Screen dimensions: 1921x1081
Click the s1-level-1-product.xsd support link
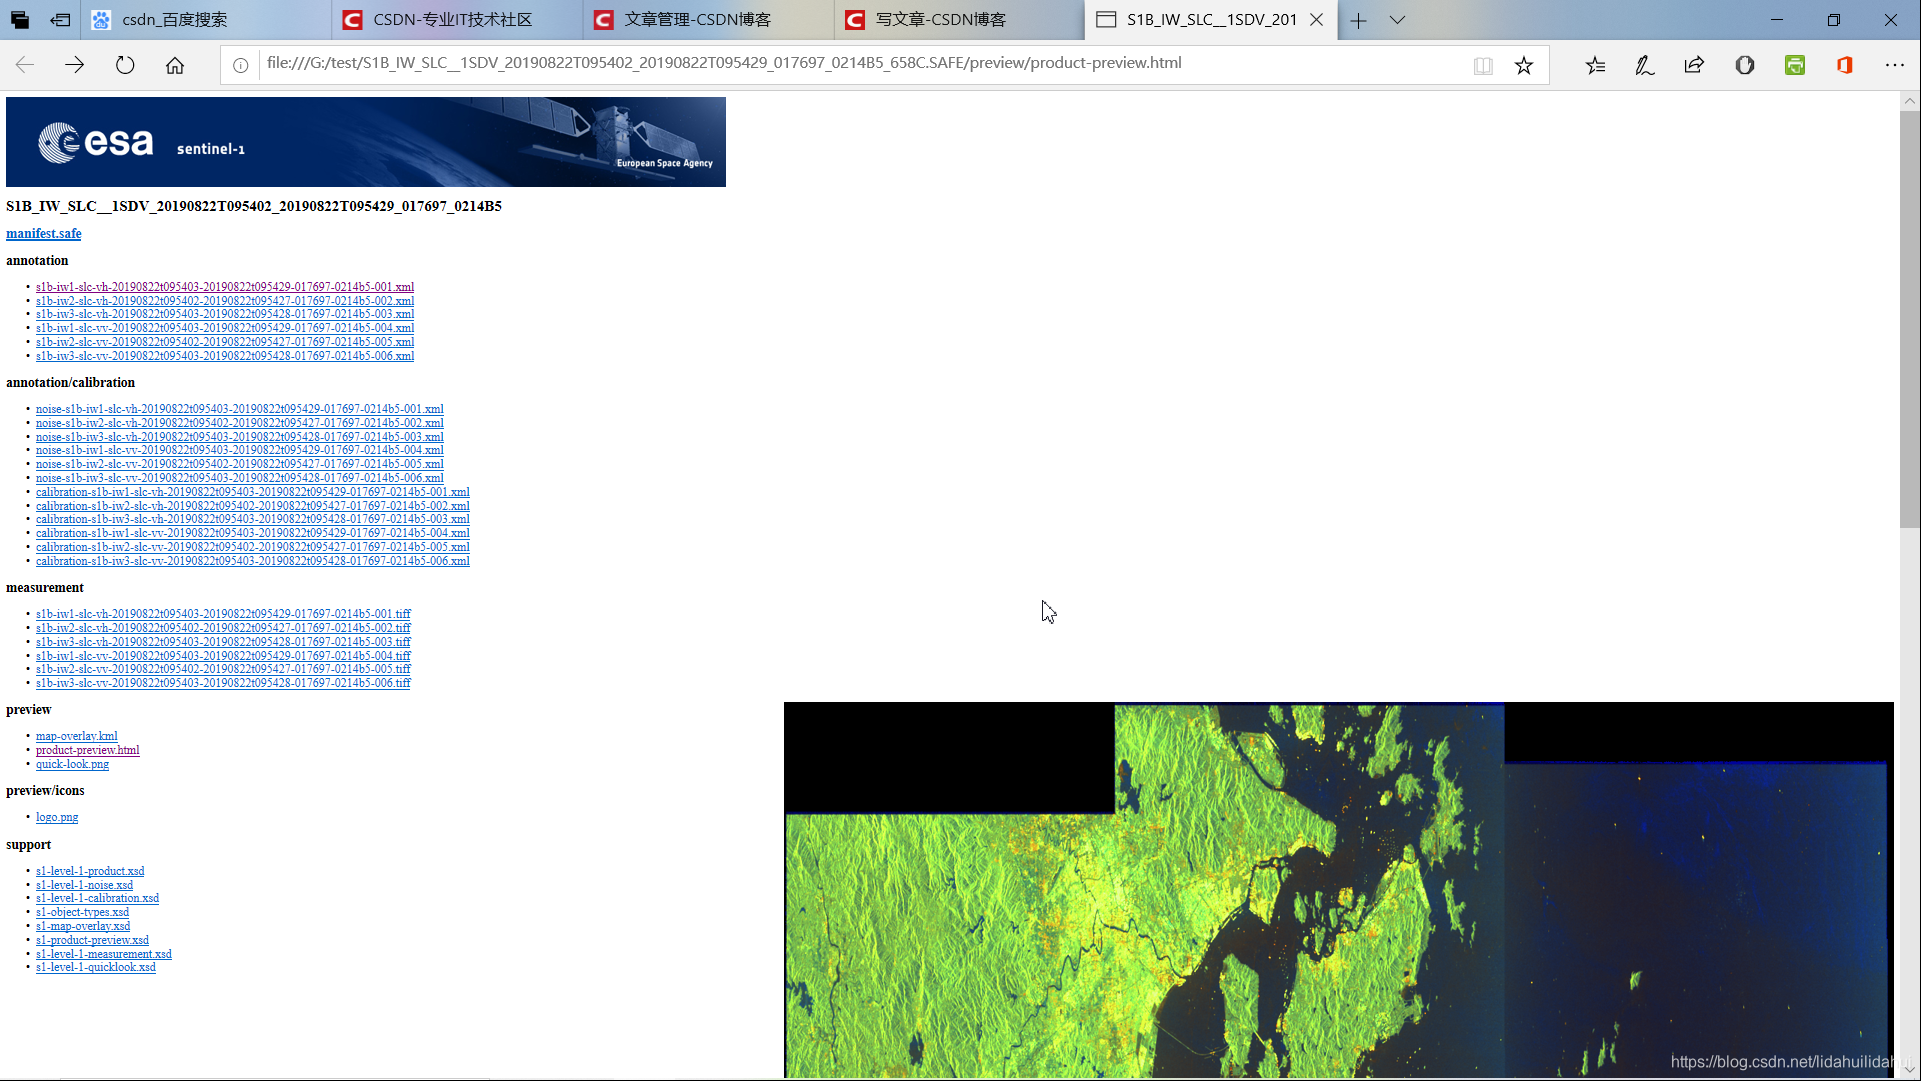coord(90,870)
